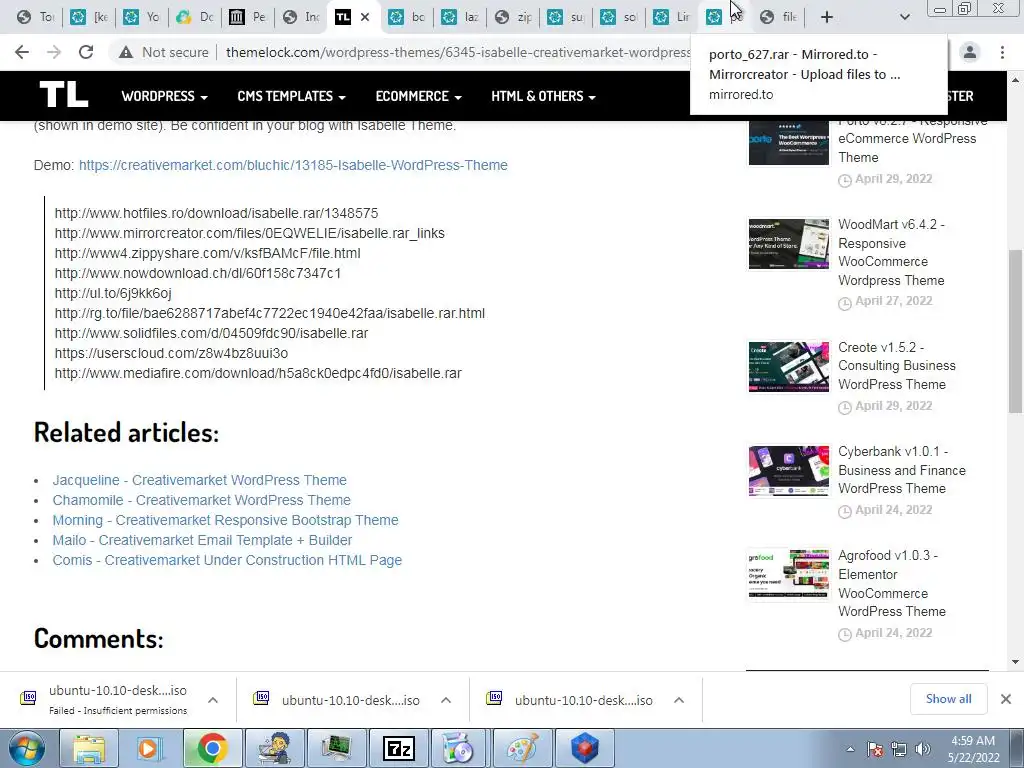Click the ul.to/6j9kk6oj link text
This screenshot has width=1024, height=768.
point(113,293)
